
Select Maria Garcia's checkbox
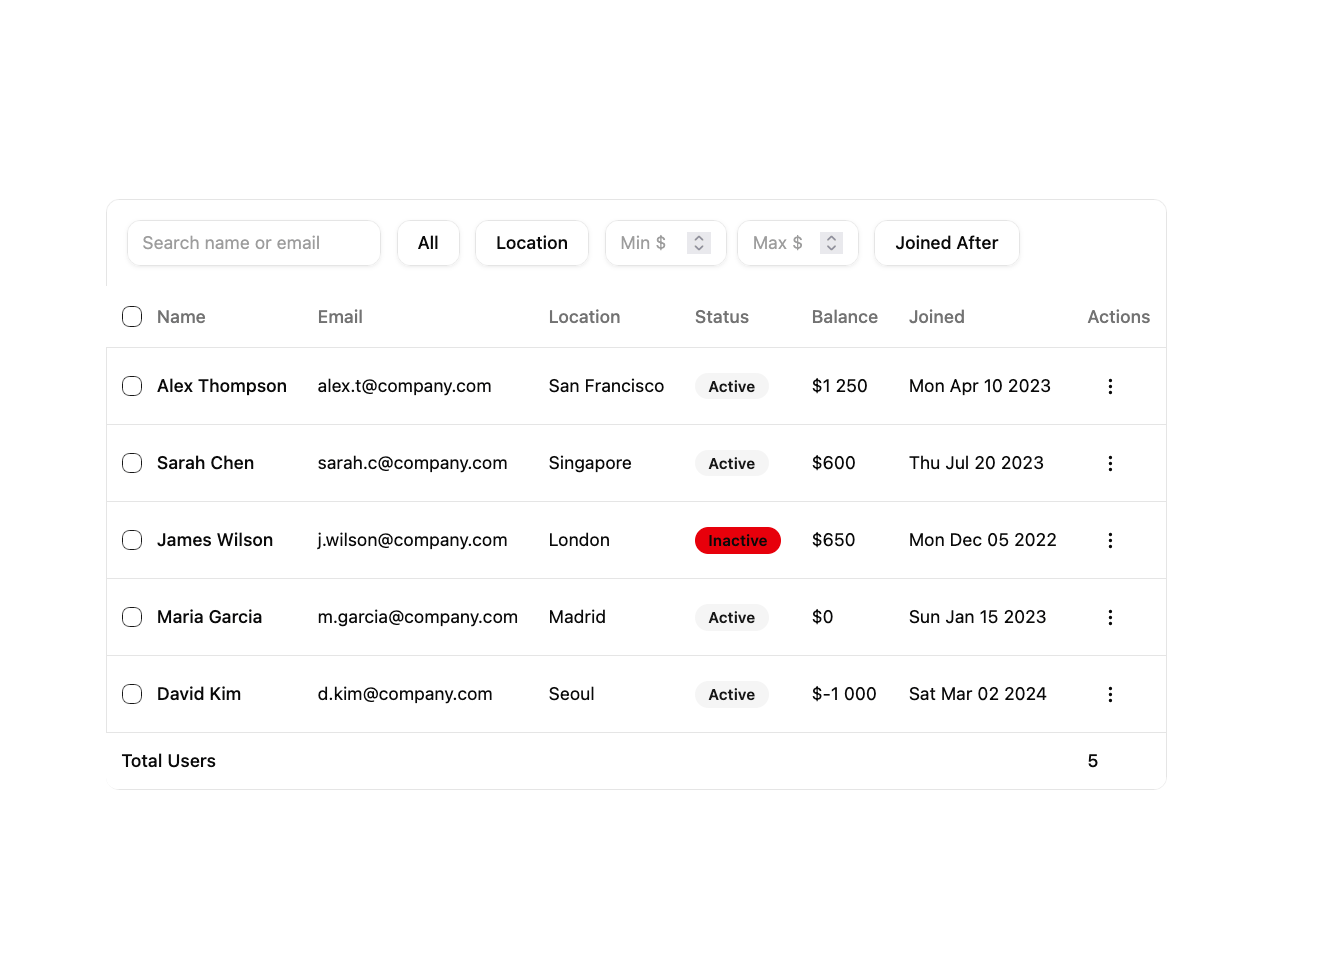click(x=132, y=617)
